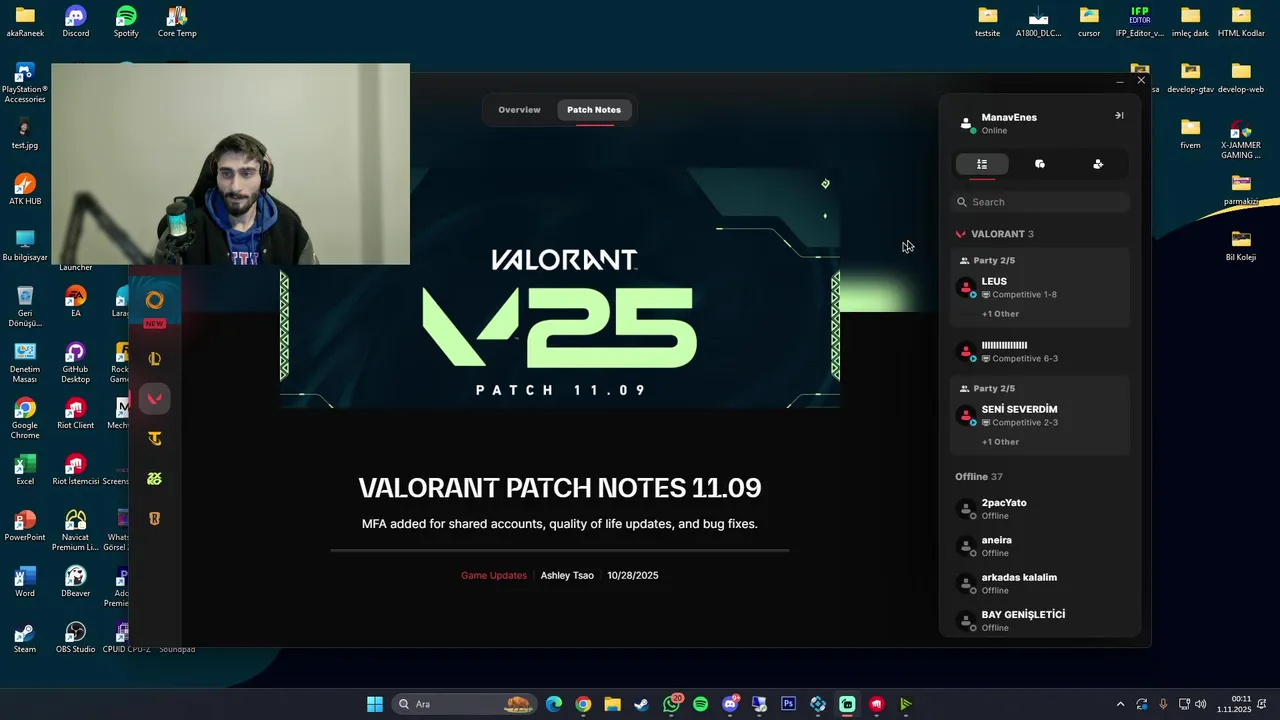The height and width of the screenshot is (720, 1280).
Task: Open Microsoft Edge from the taskbar
Action: 554,704
